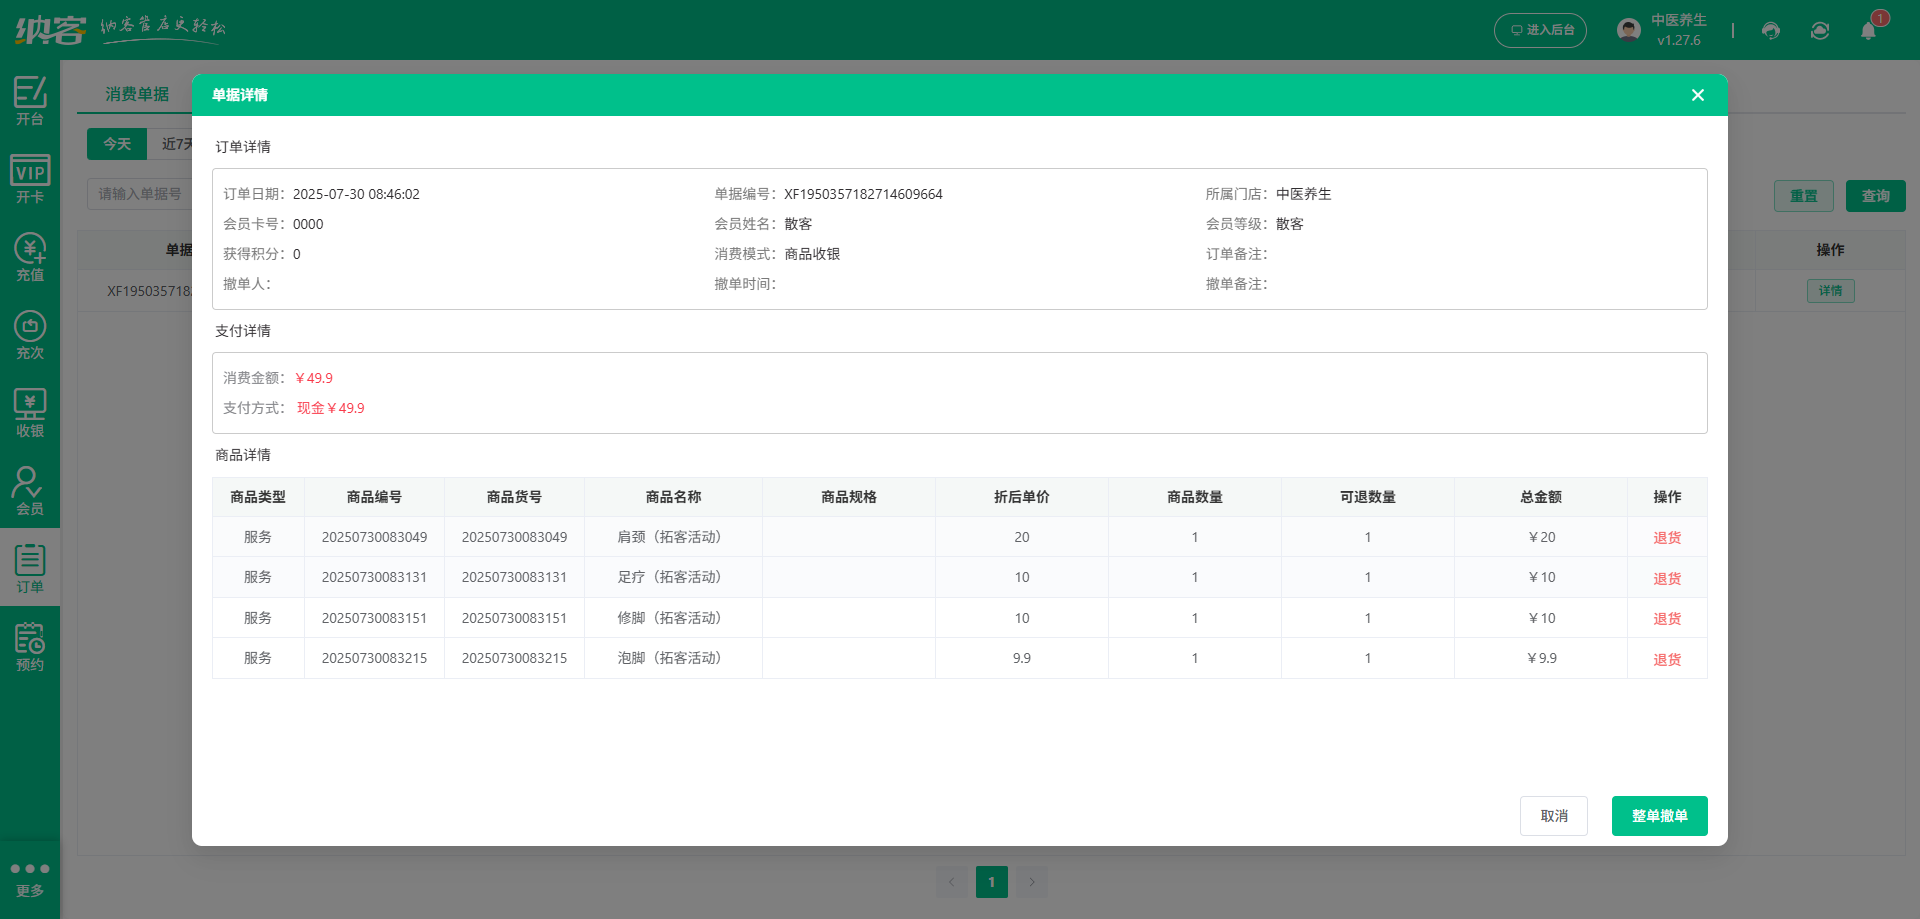Close the 单据详情 dialog

(x=1697, y=95)
